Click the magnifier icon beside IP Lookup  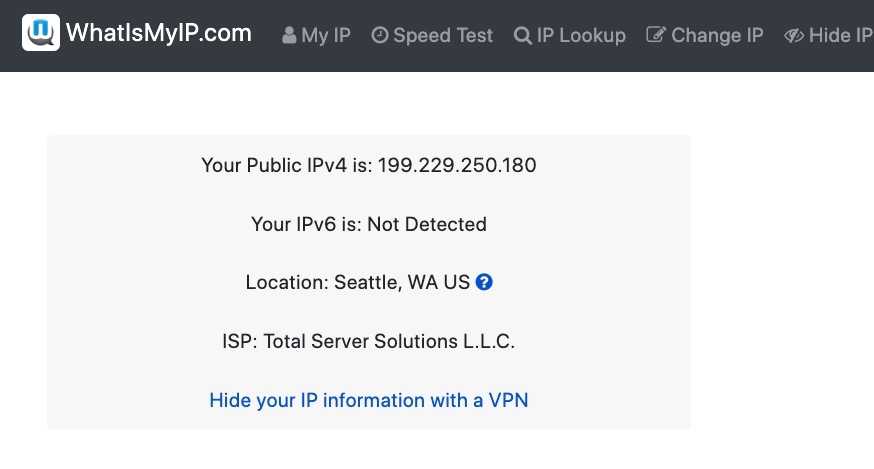[x=523, y=36]
